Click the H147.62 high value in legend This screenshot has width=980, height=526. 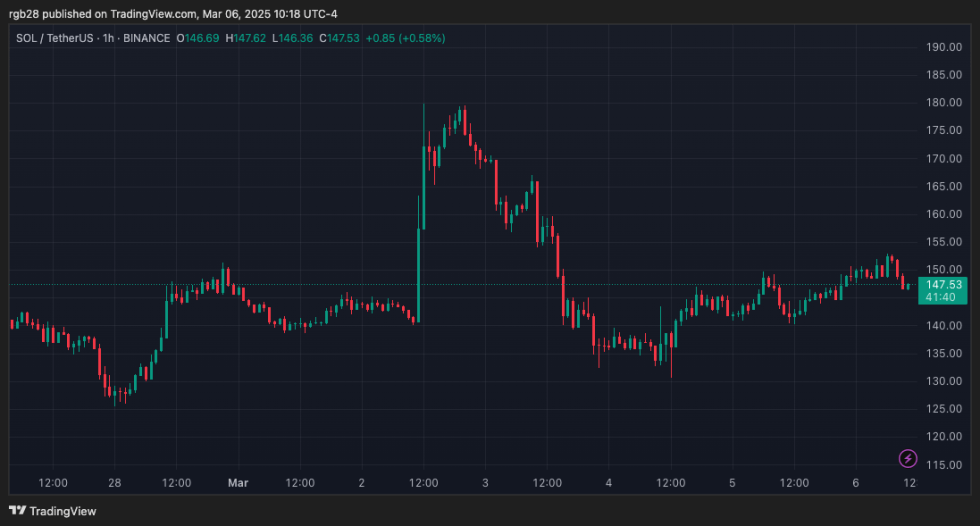[x=248, y=38]
